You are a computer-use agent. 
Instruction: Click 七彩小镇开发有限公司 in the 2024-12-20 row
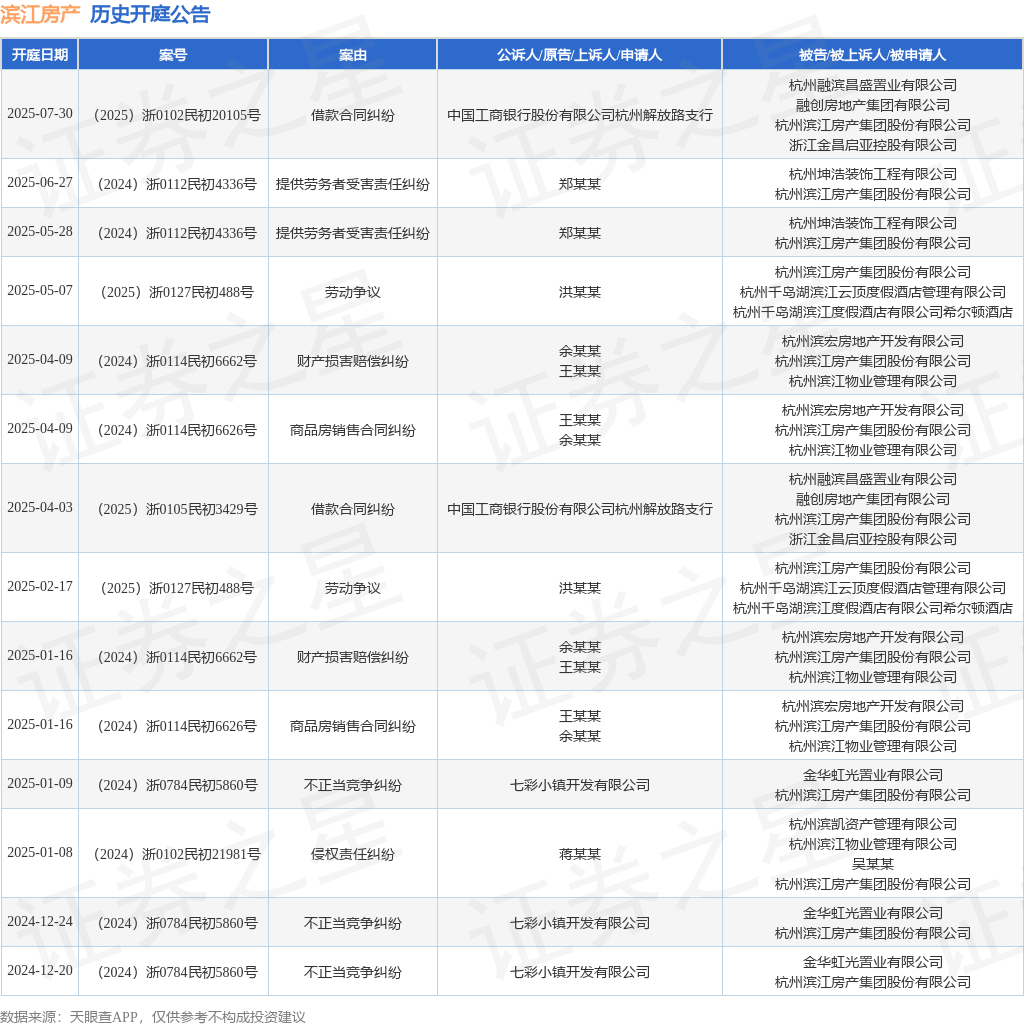tap(580, 972)
